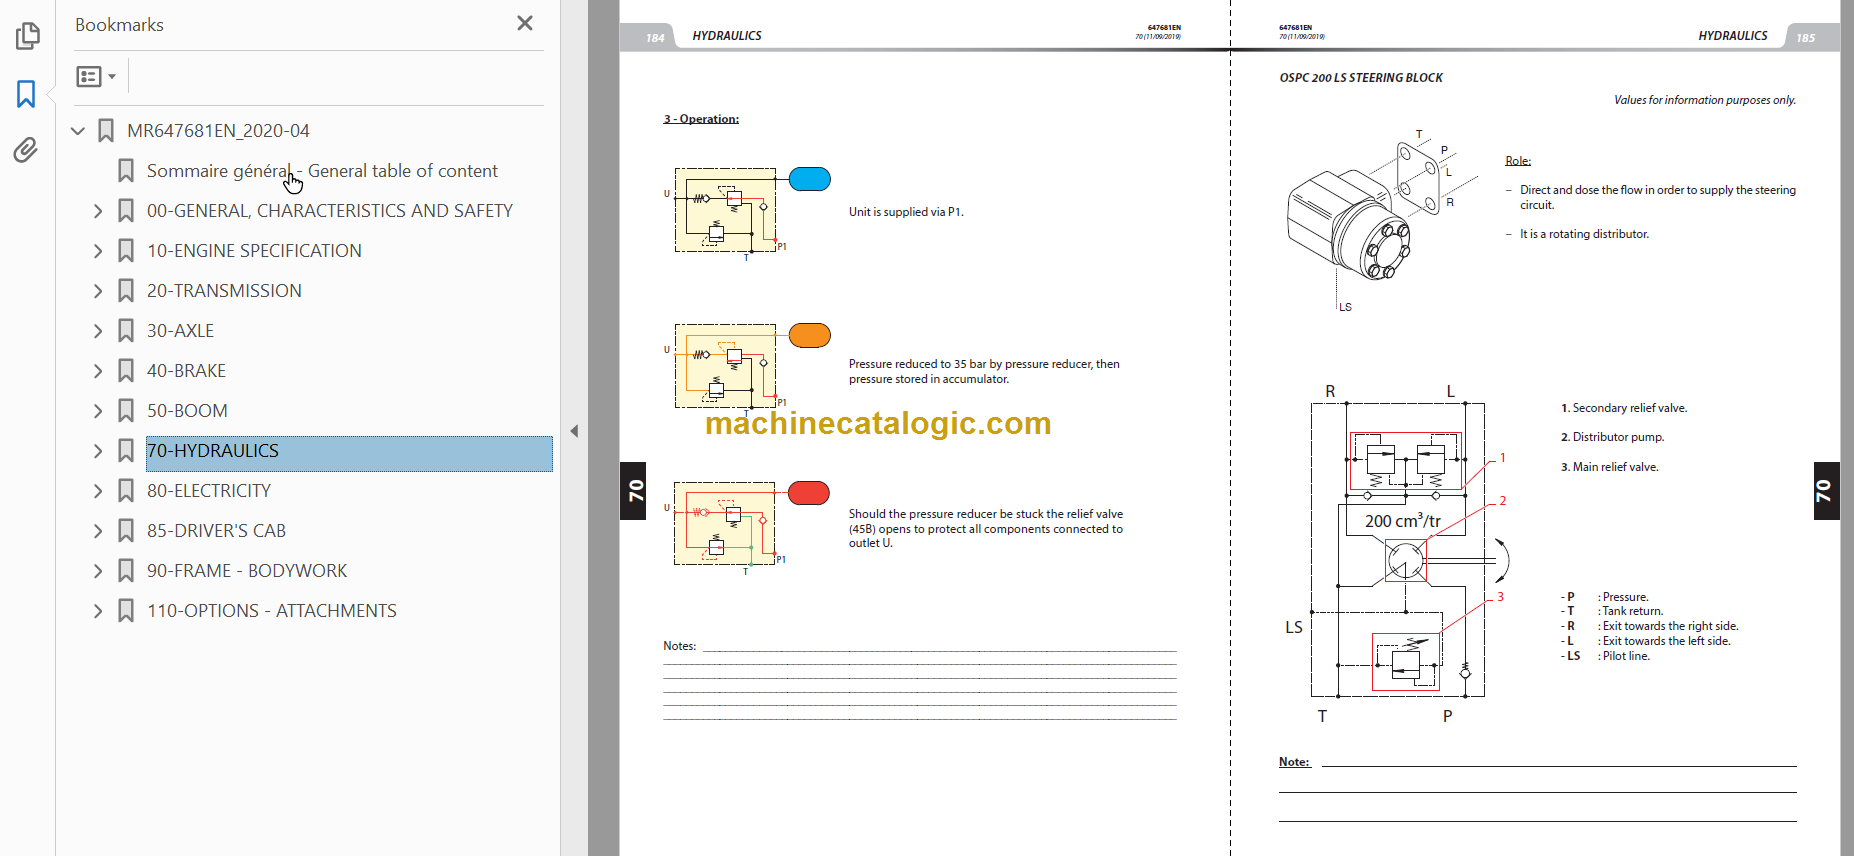Click the red accumulator symbol in third diagram
Screen dimensions: 1854x856
point(809,493)
